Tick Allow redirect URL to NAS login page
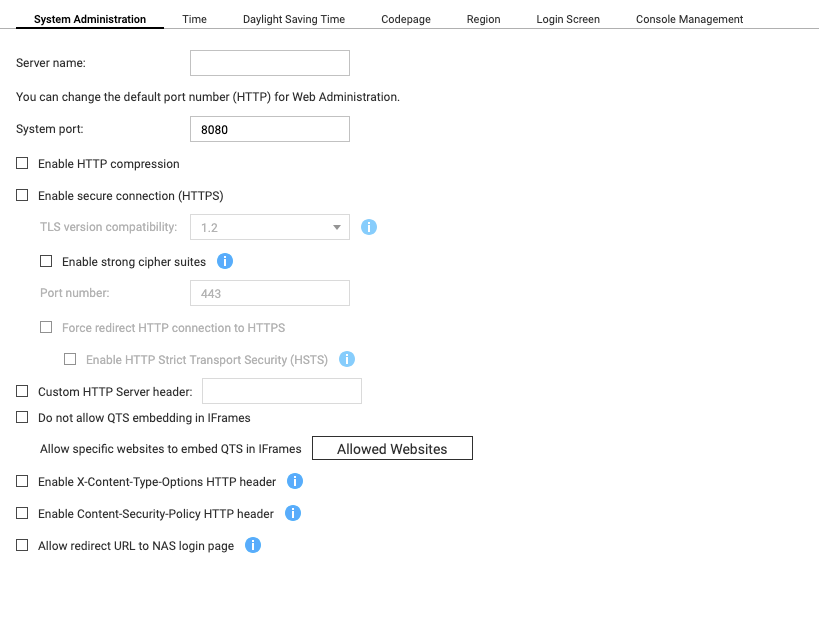Screen dimensions: 819x621 (x=23, y=545)
